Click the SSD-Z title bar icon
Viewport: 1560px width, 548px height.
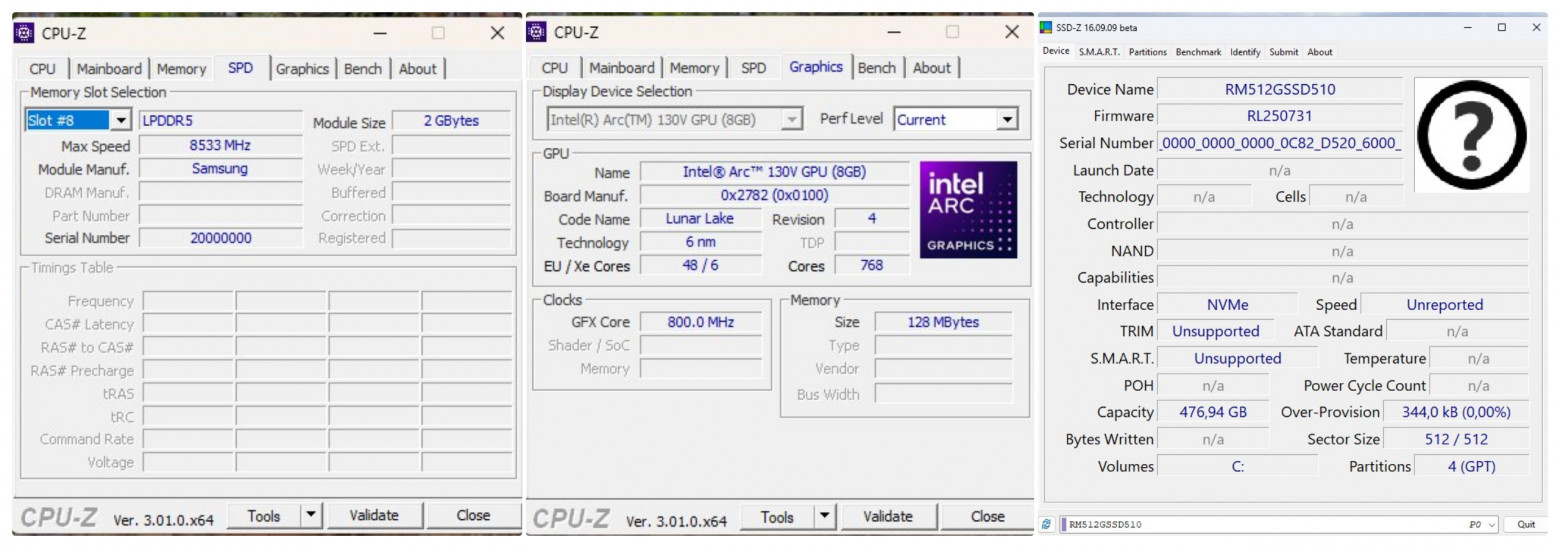[1046, 27]
